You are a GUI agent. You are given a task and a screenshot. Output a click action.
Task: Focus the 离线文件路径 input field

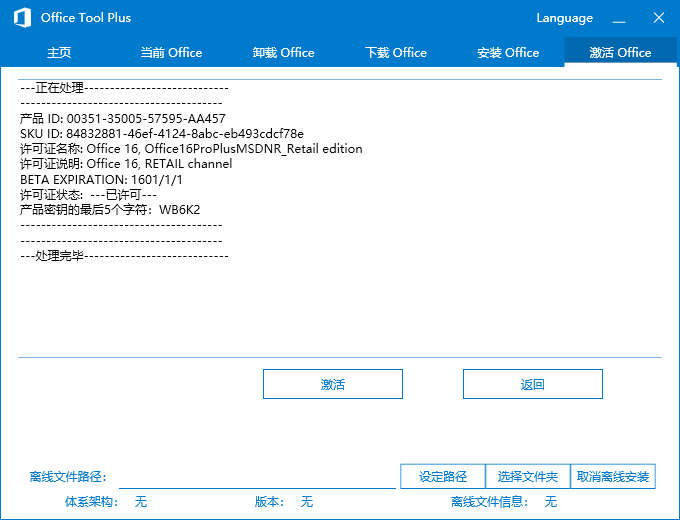point(256,478)
